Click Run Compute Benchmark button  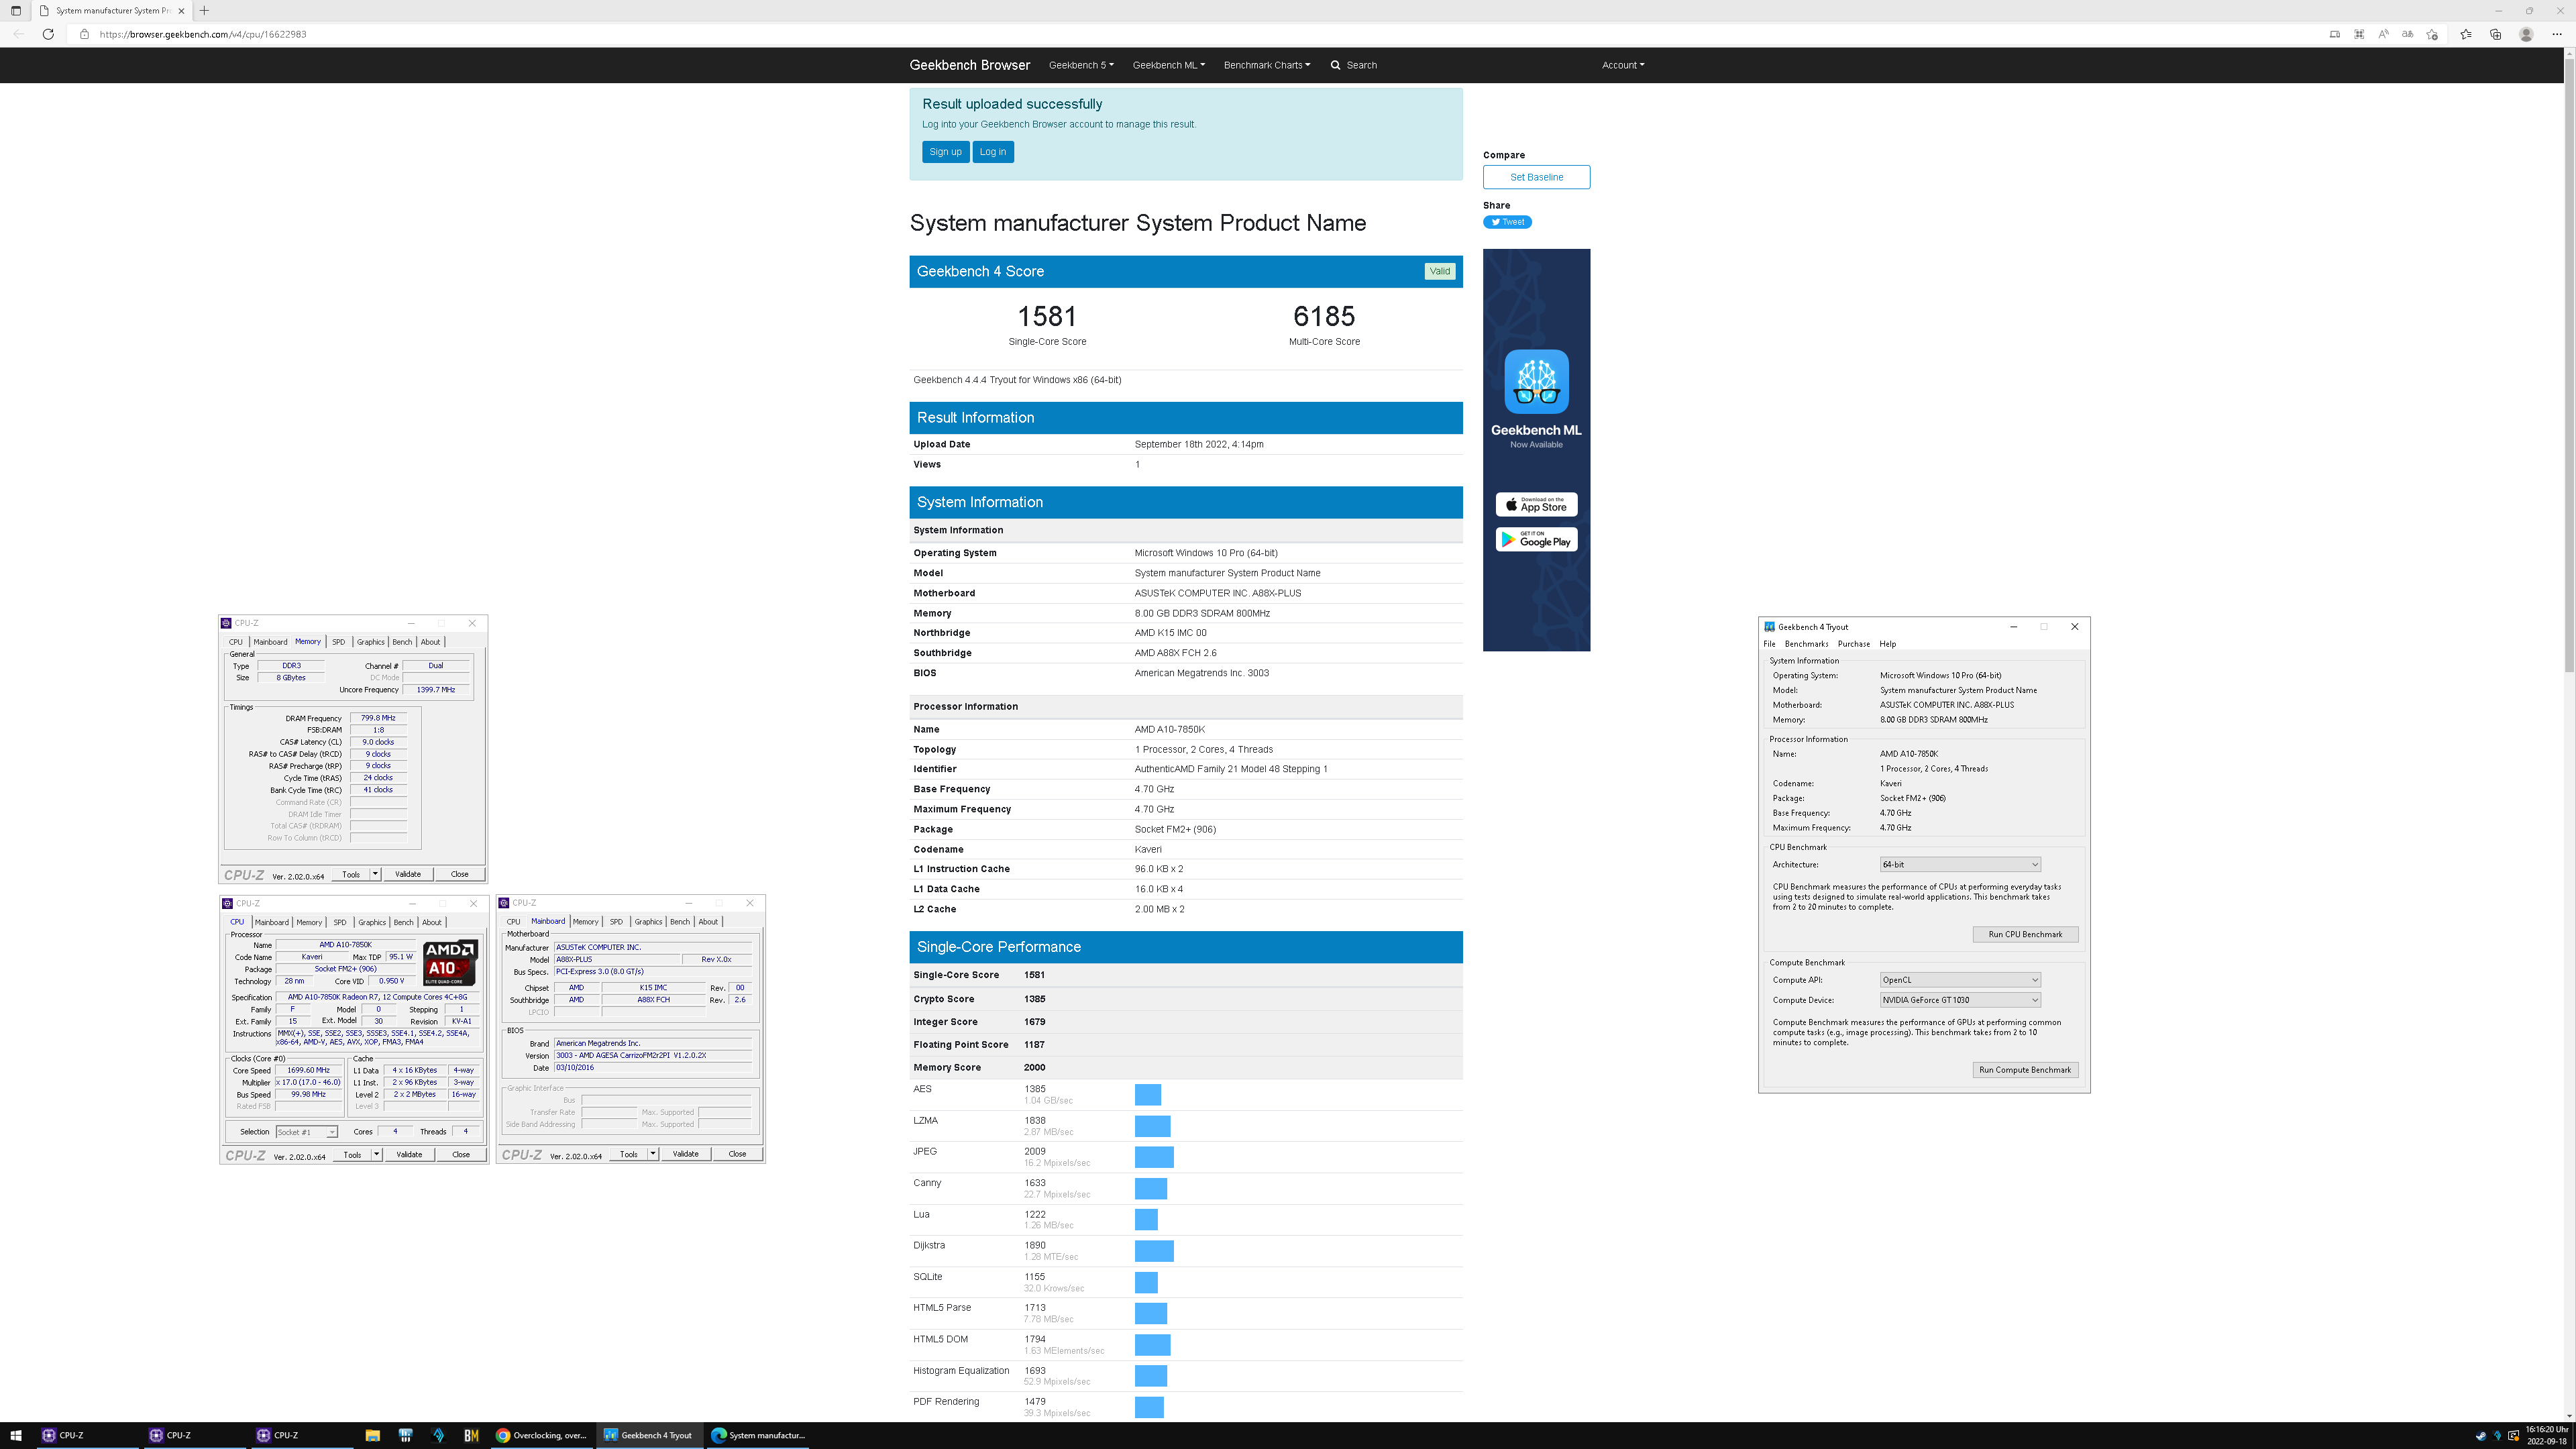(2025, 1070)
